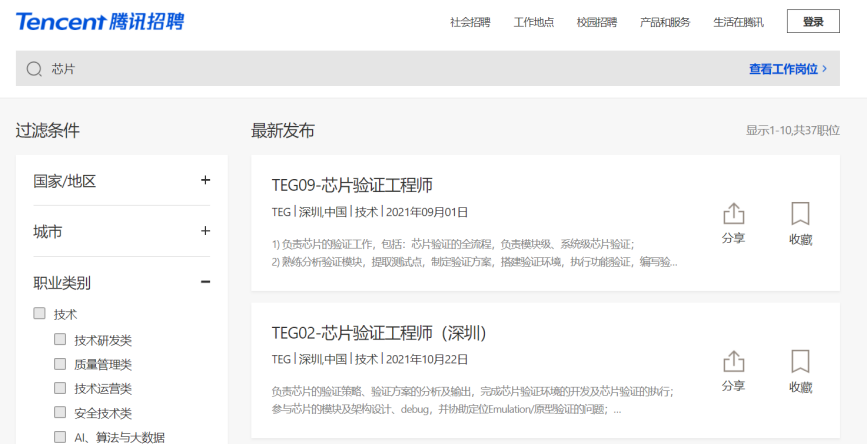
Task: Enable the 质量管理类 filter checkbox
Action: click(60, 364)
